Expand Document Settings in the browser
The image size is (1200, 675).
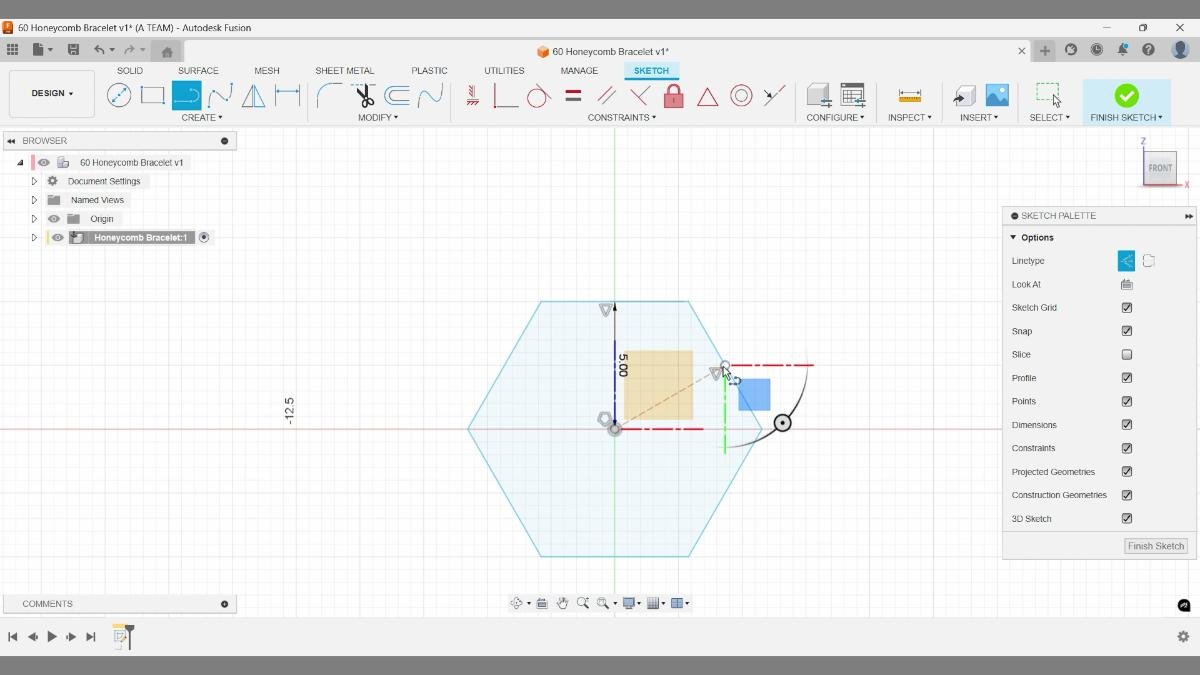(34, 181)
